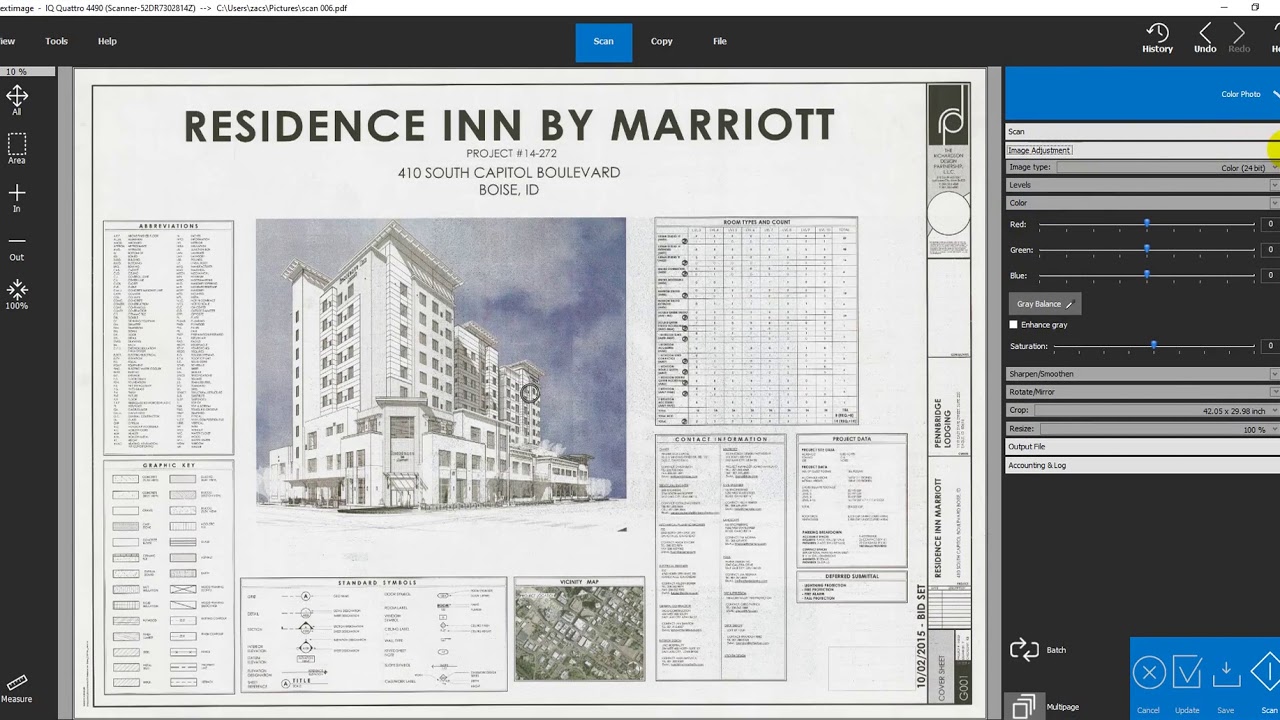Adjust the Blue color slider
Image resolution: width=1280 pixels, height=720 pixels.
[x=1147, y=275]
